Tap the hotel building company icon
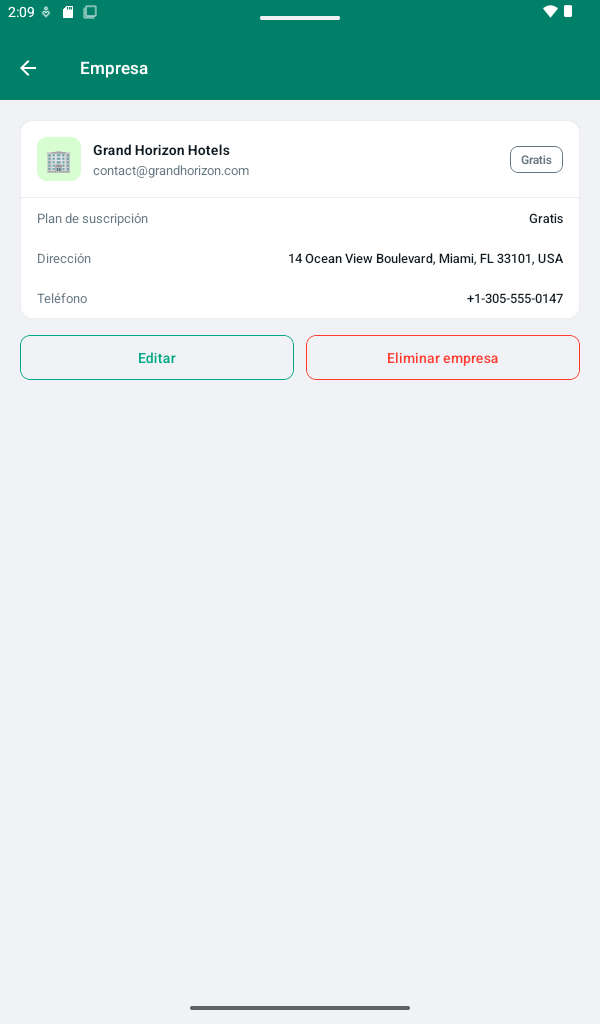The height and width of the screenshot is (1024, 600). coord(59,159)
